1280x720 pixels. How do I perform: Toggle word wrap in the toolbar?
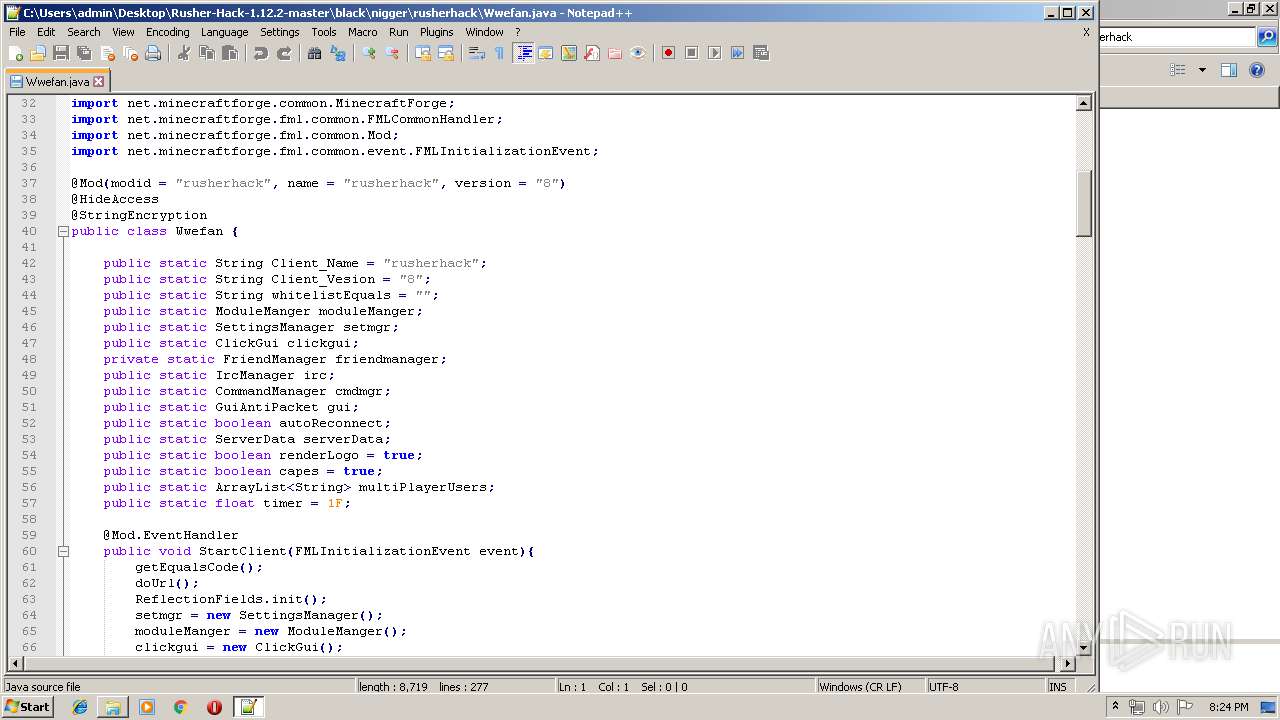pyautogui.click(x=477, y=53)
